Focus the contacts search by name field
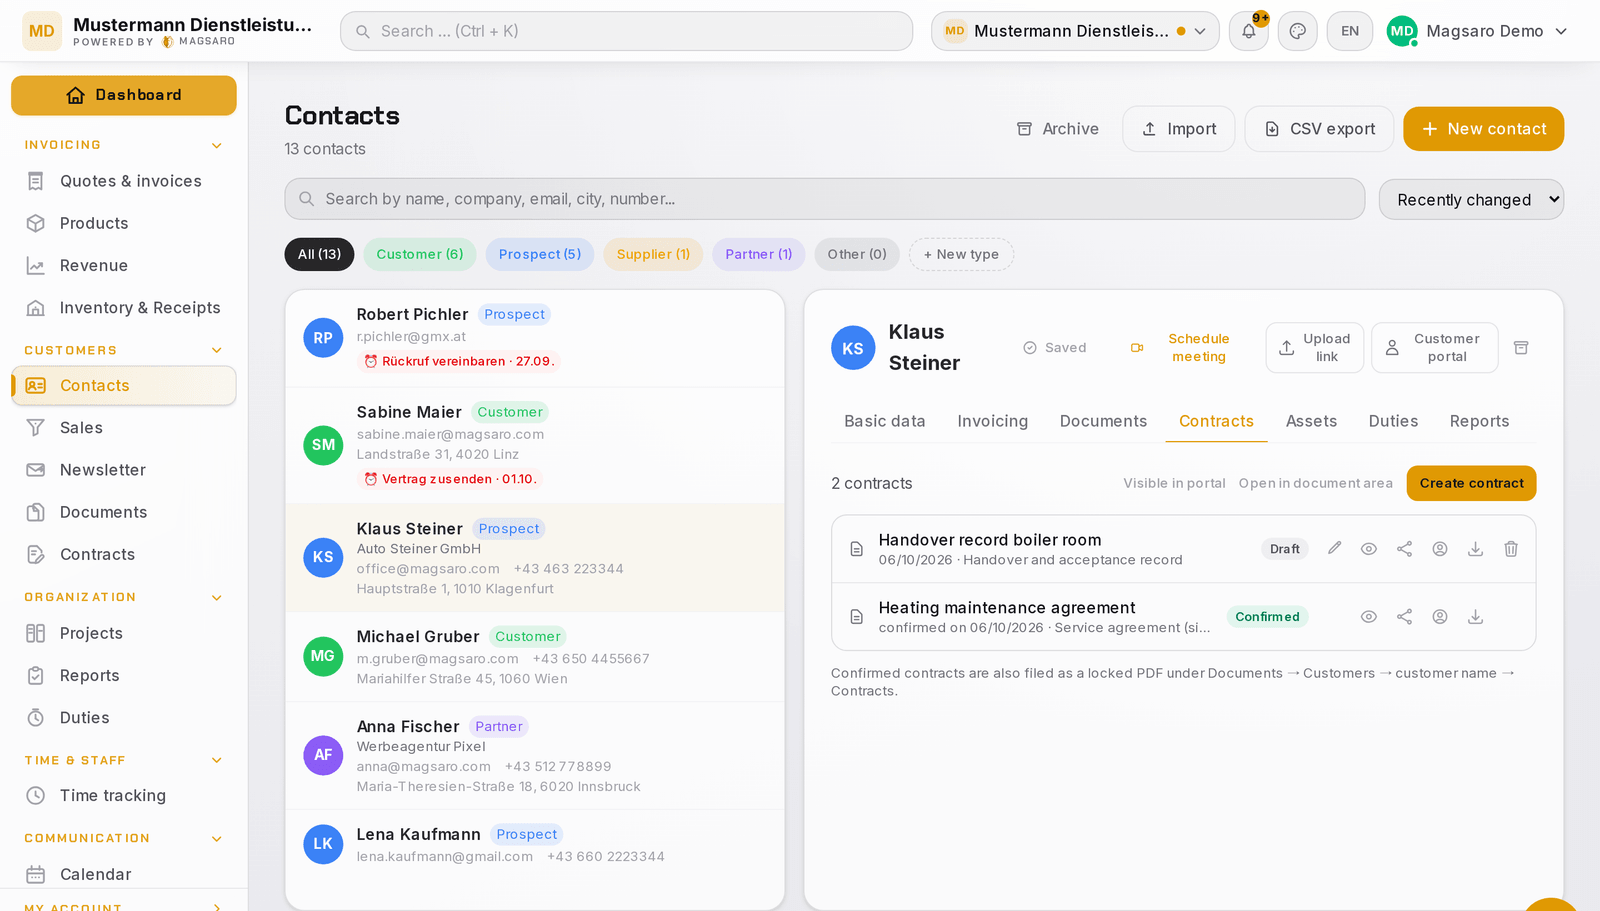This screenshot has width=1600, height=911. pos(825,199)
